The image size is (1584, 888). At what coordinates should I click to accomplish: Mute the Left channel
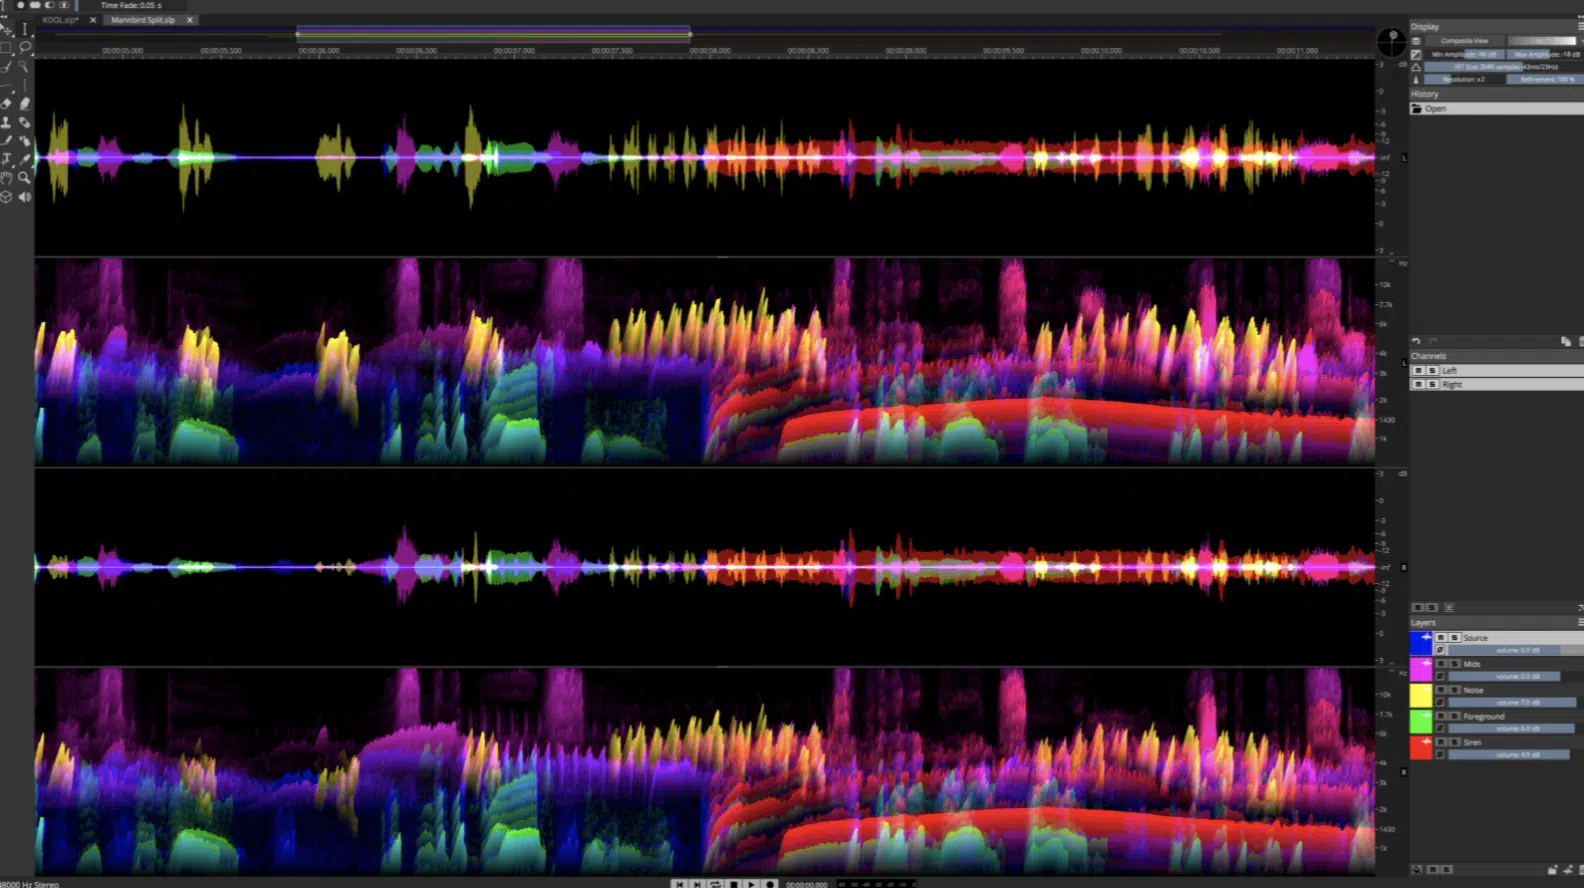click(1418, 371)
